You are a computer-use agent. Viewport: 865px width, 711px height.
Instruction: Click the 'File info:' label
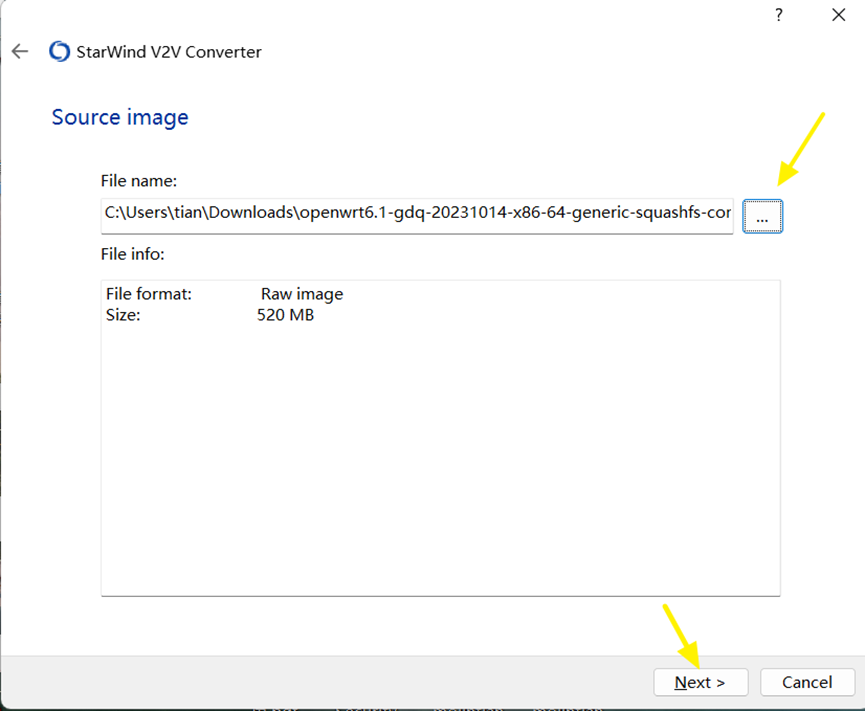point(132,254)
